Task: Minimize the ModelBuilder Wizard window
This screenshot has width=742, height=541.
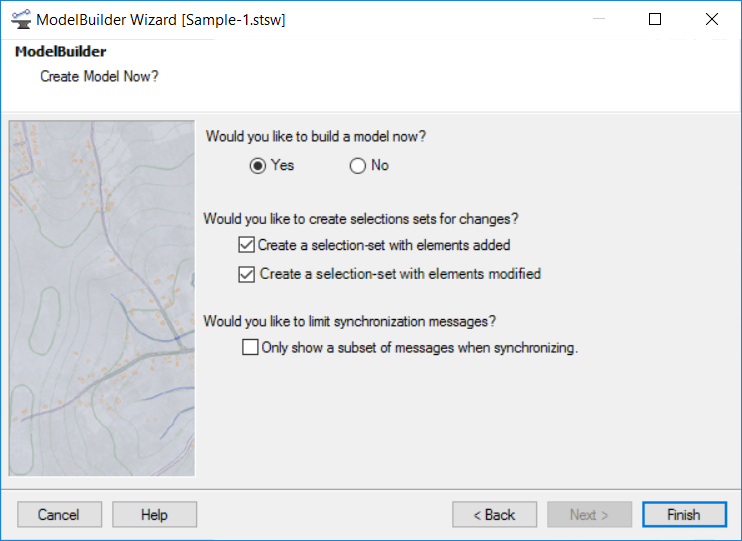Action: coord(599,19)
